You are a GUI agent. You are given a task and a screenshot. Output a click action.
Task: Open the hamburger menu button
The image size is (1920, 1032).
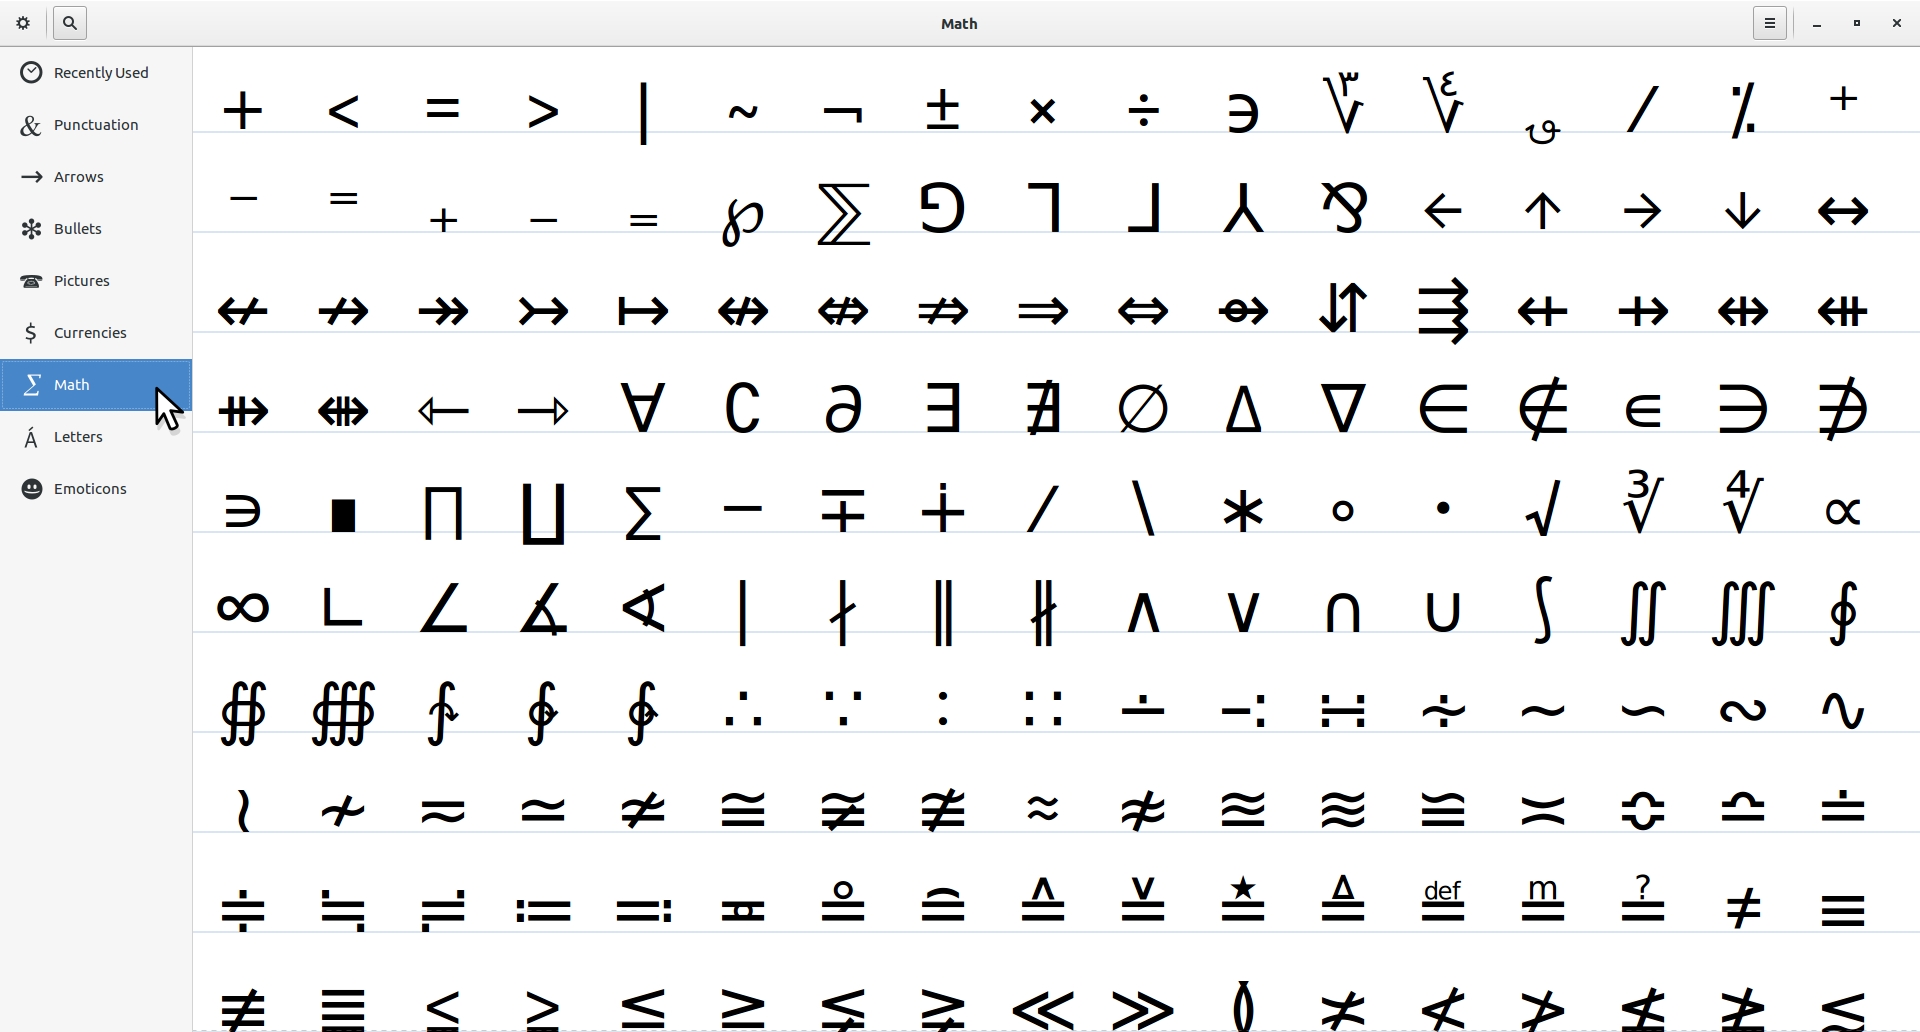click(x=1769, y=23)
